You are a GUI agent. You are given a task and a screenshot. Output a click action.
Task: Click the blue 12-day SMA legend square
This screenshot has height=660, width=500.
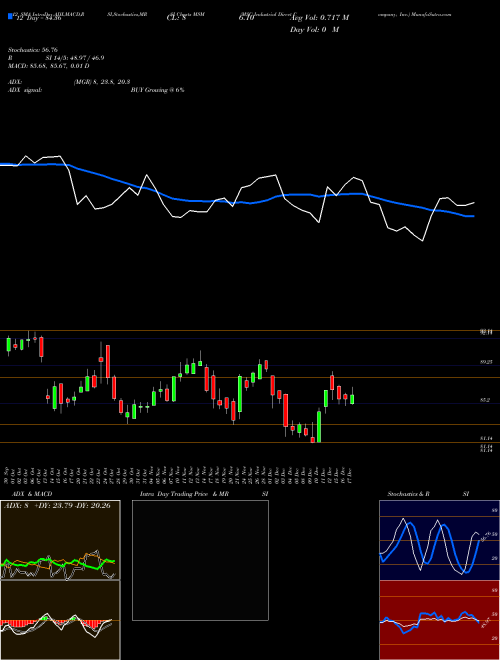coord(10,17)
